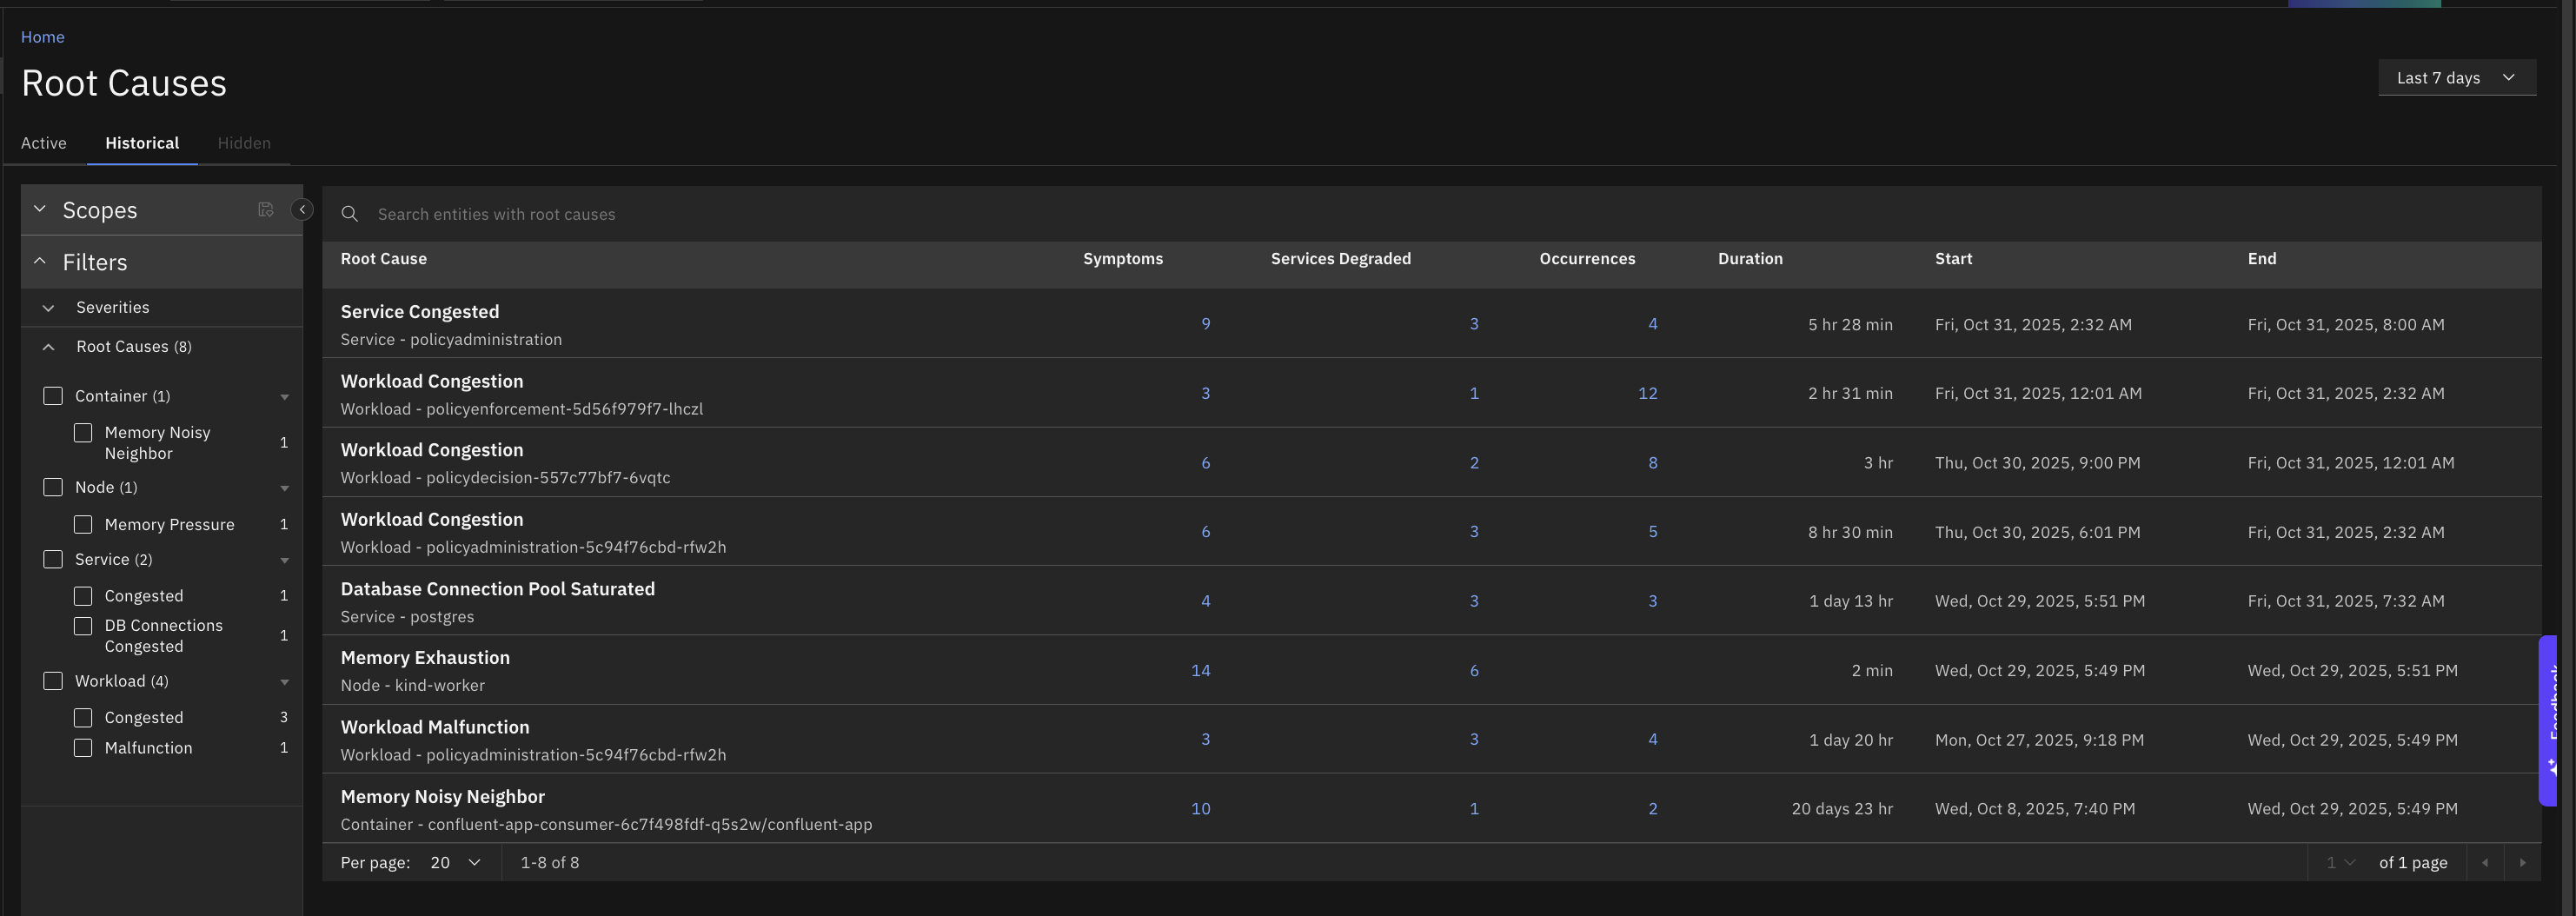
Task: Click the search magnifier icon
Action: (x=350, y=214)
